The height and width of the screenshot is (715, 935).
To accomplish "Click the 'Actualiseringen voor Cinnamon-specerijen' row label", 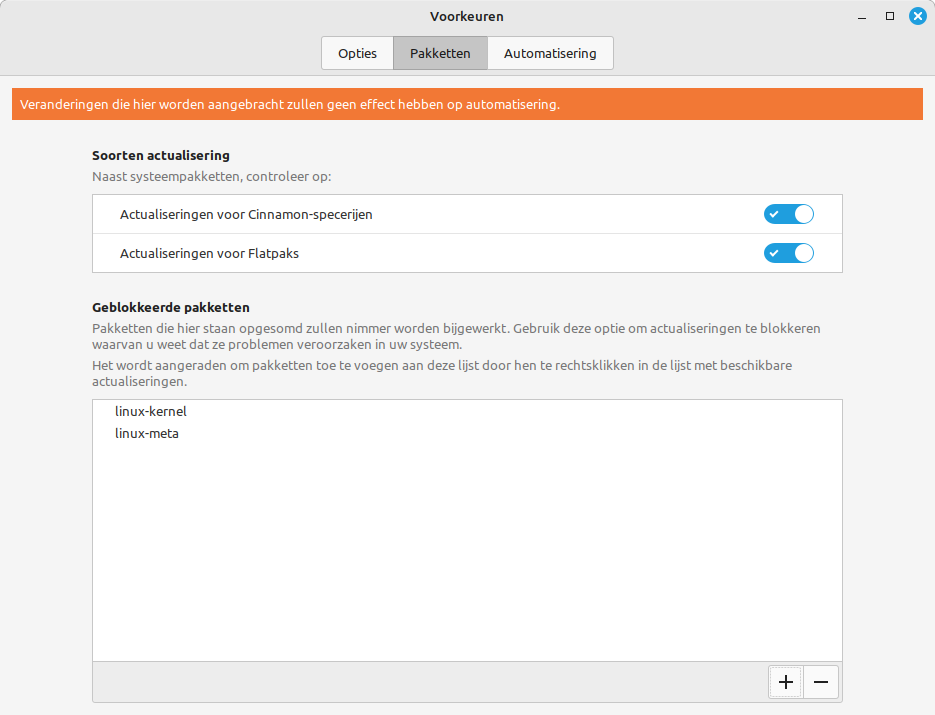I will (x=246, y=214).
